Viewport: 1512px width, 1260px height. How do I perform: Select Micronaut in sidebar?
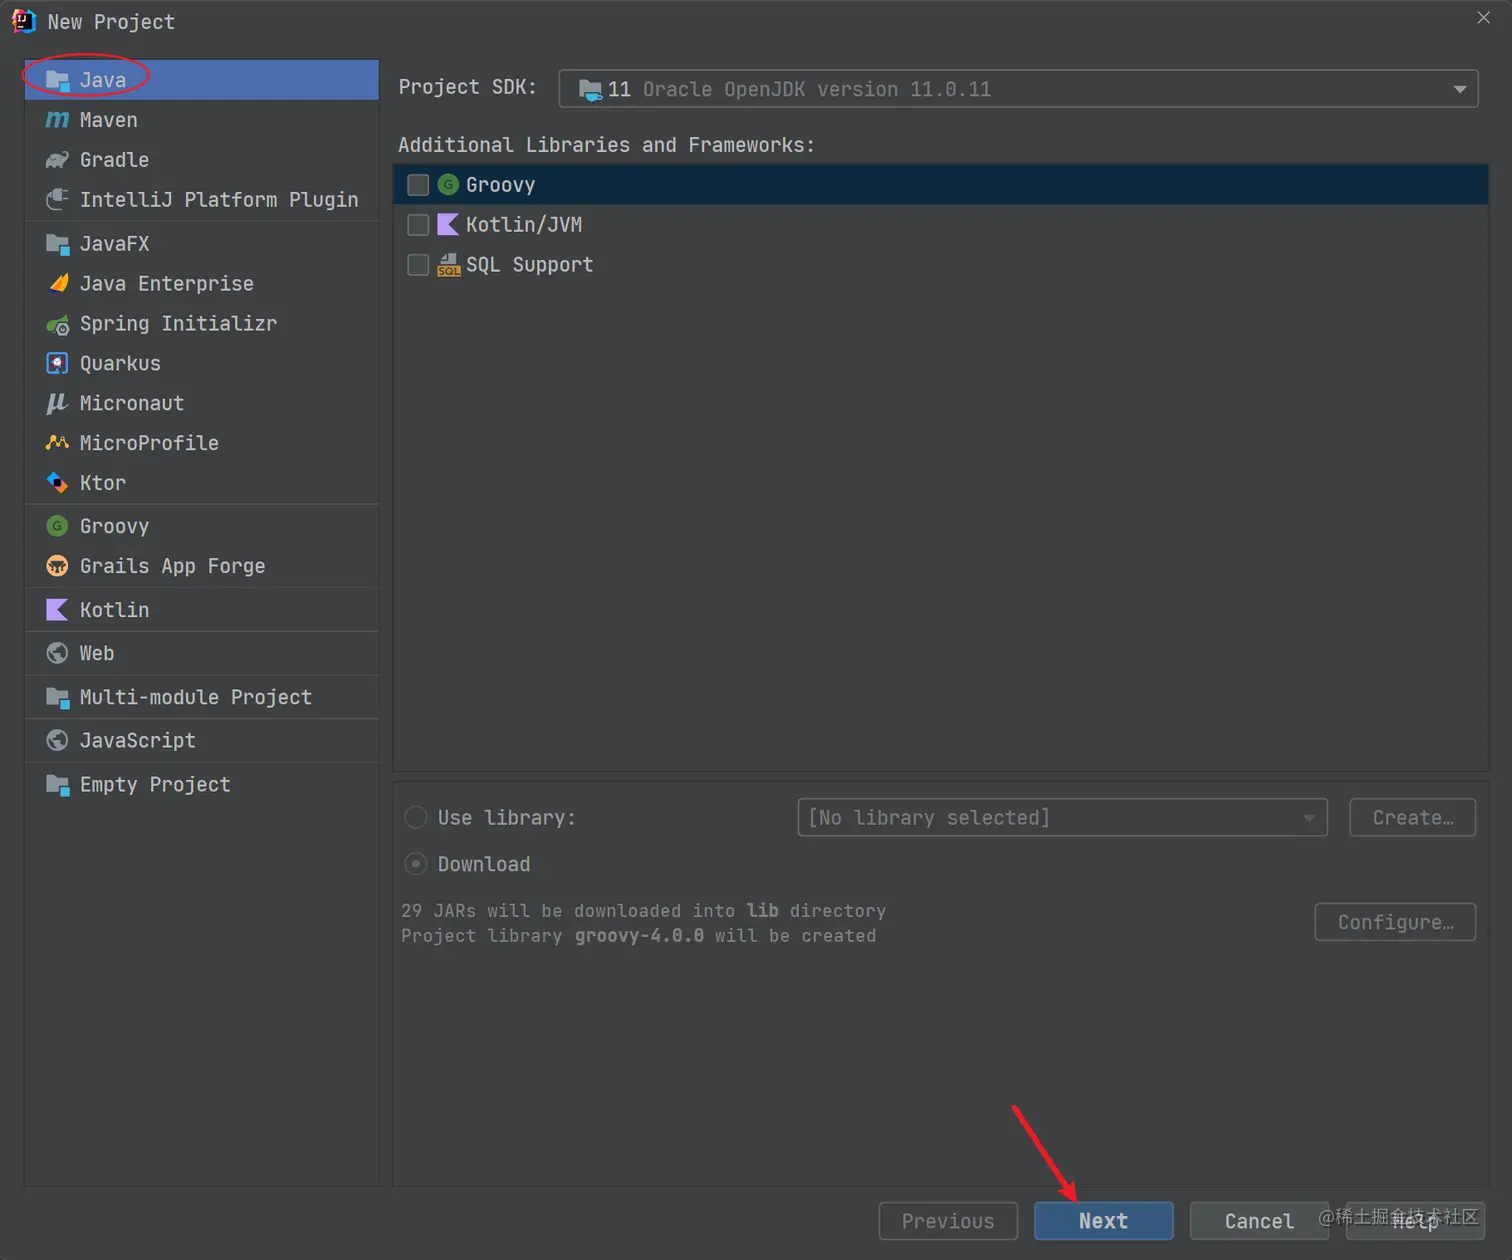pyautogui.click(x=202, y=403)
